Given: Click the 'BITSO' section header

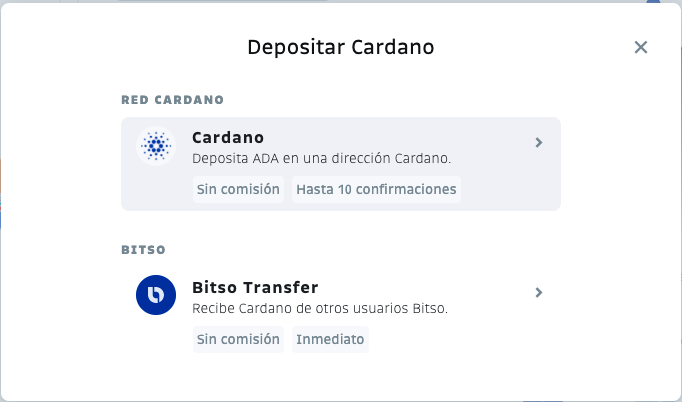Looking at the screenshot, I should 144,250.
